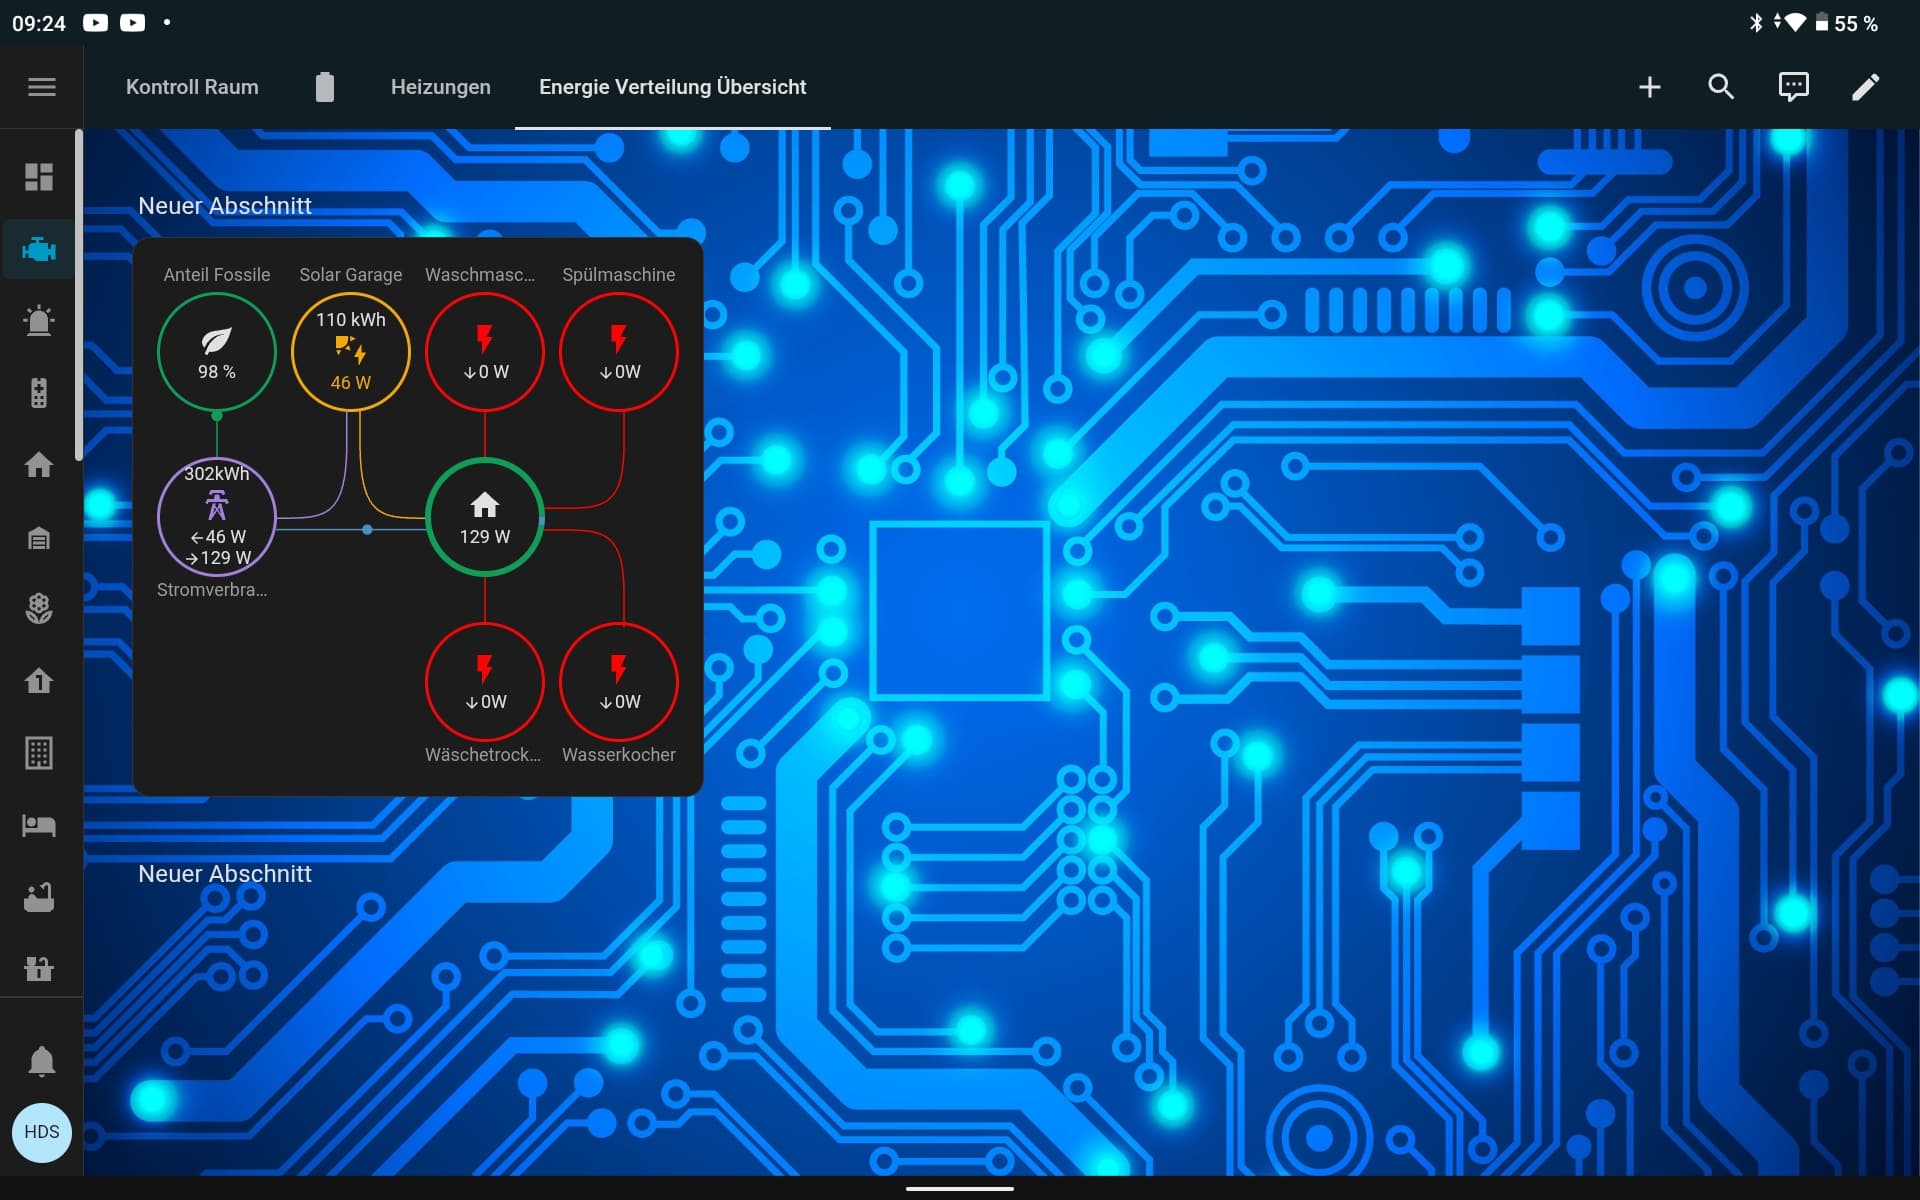Open the battery icon tab

pos(324,87)
